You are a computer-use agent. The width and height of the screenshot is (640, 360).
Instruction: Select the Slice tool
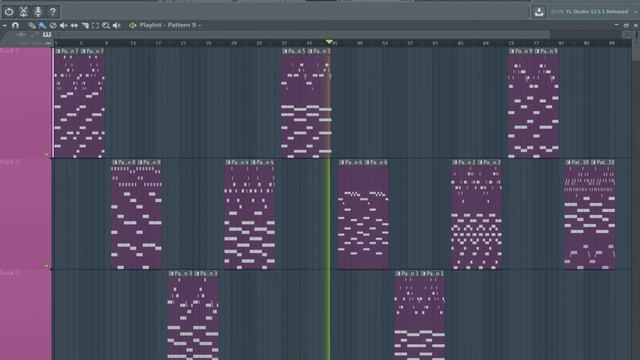coord(85,25)
